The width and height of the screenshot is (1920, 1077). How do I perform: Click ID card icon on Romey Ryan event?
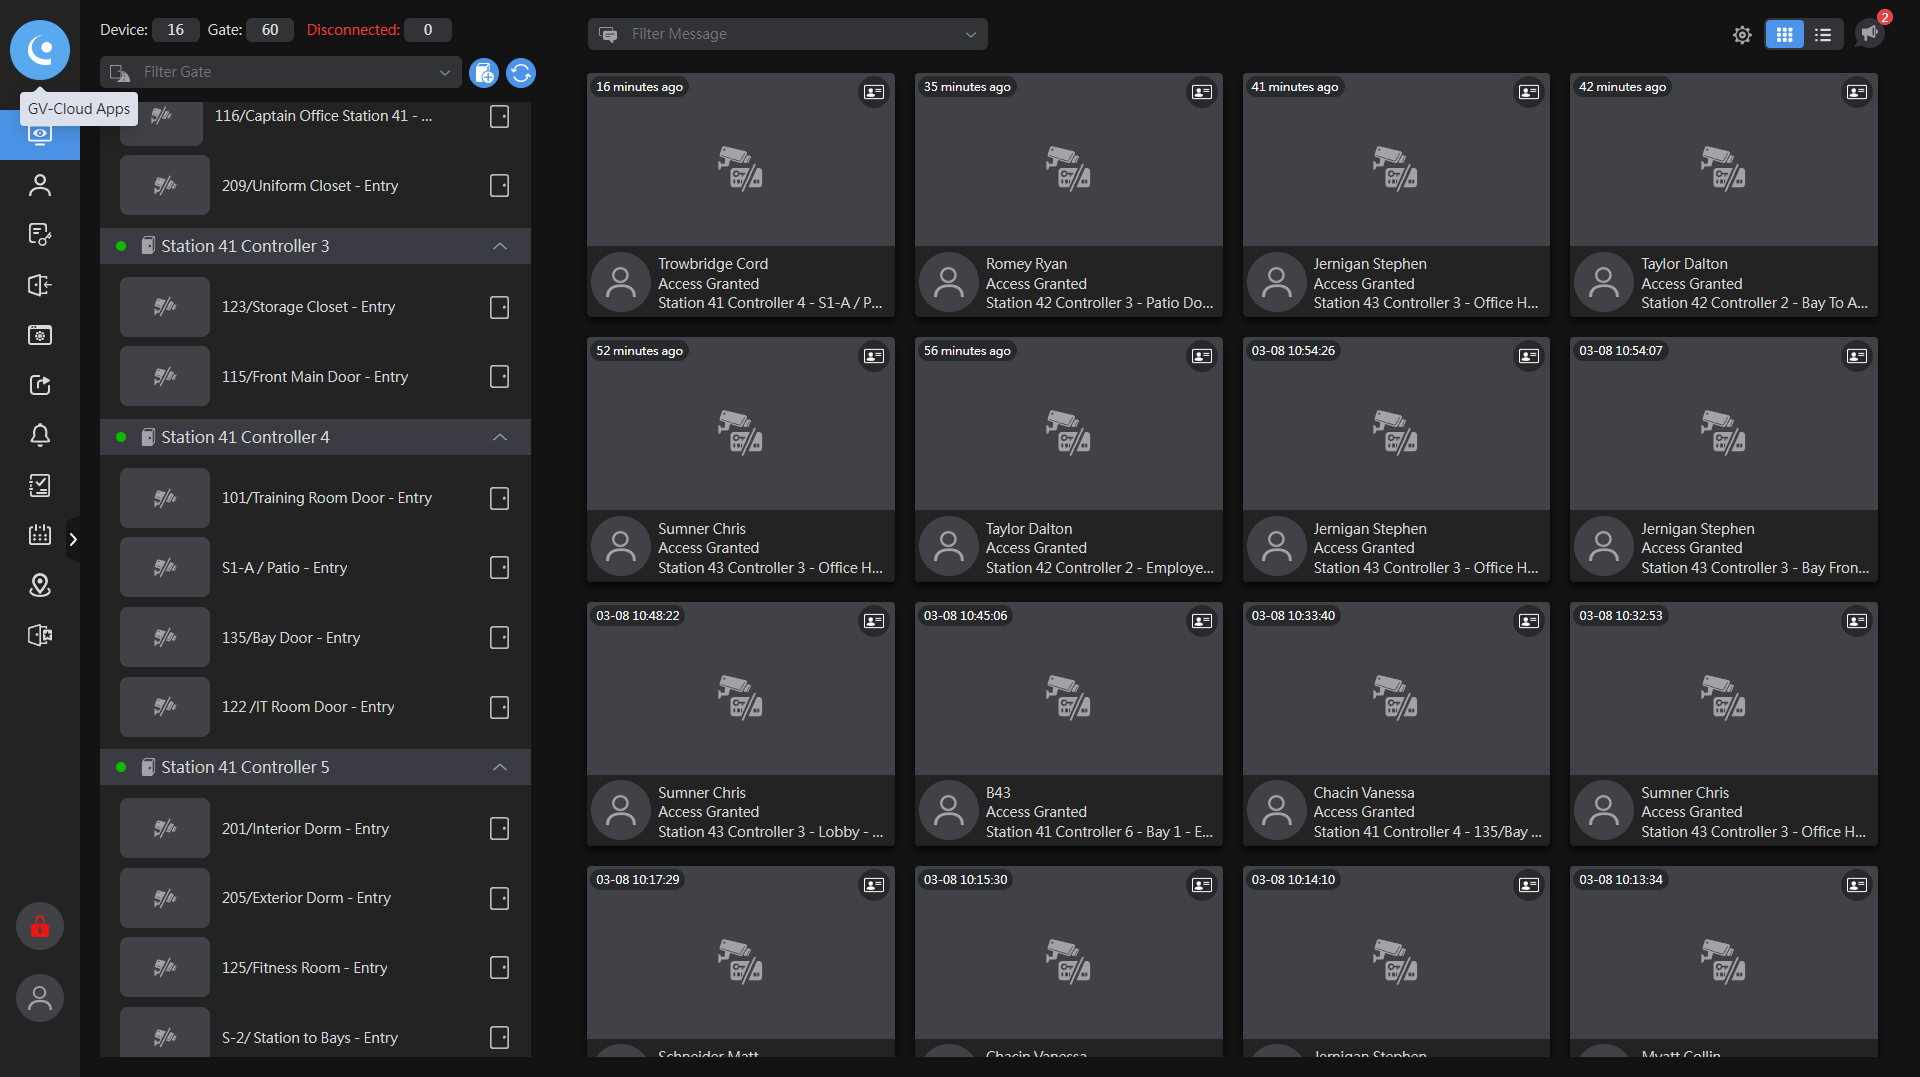[1201, 92]
